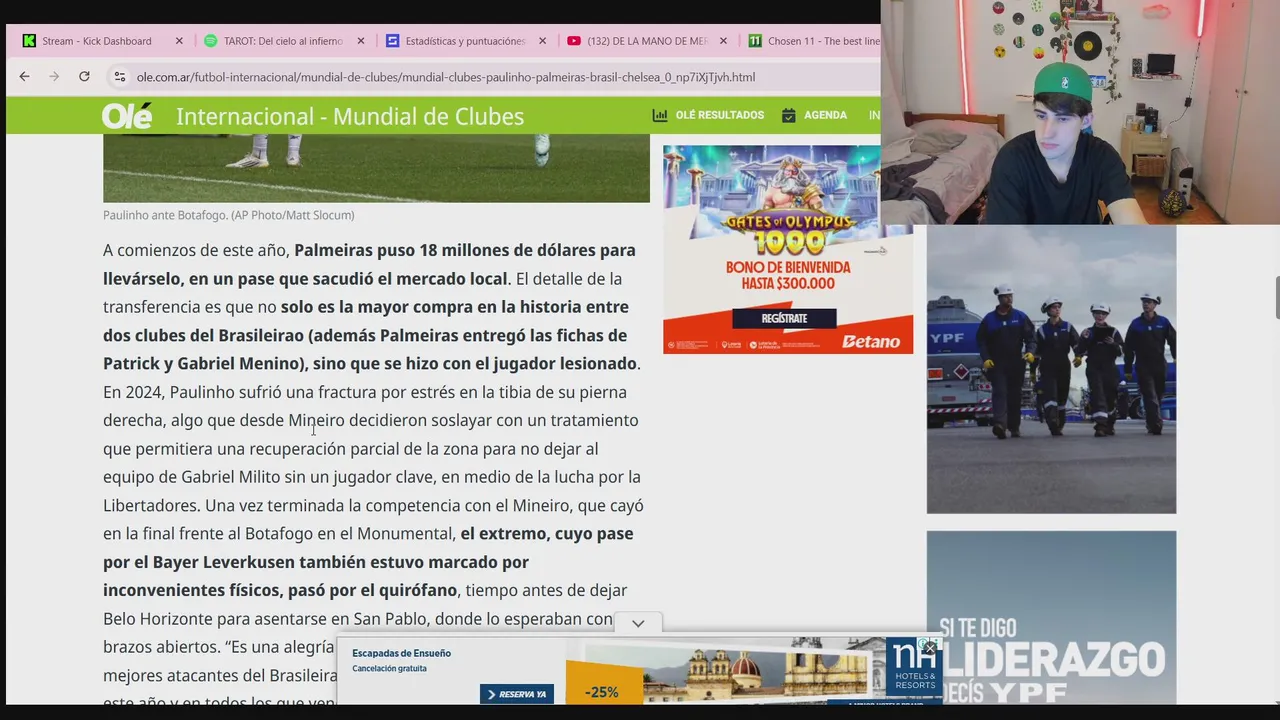Click the Olé logo

click(127, 116)
